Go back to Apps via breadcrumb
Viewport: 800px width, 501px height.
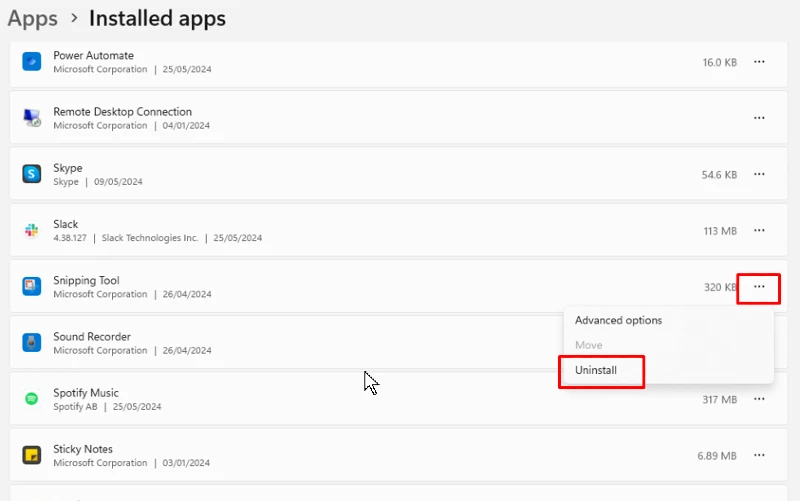(33, 19)
